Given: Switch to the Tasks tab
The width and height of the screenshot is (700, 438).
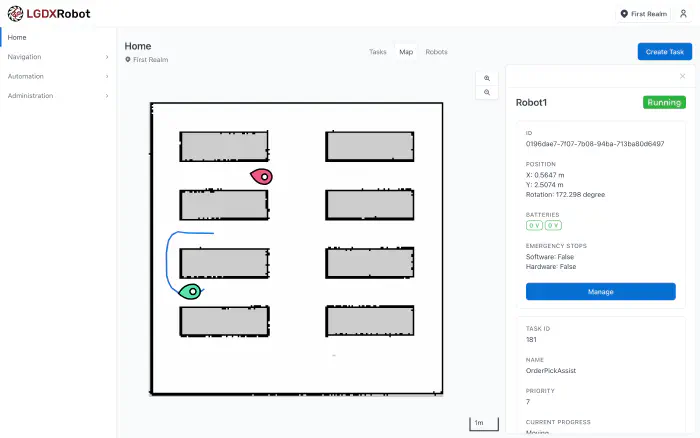Looking at the screenshot, I should click(377, 52).
